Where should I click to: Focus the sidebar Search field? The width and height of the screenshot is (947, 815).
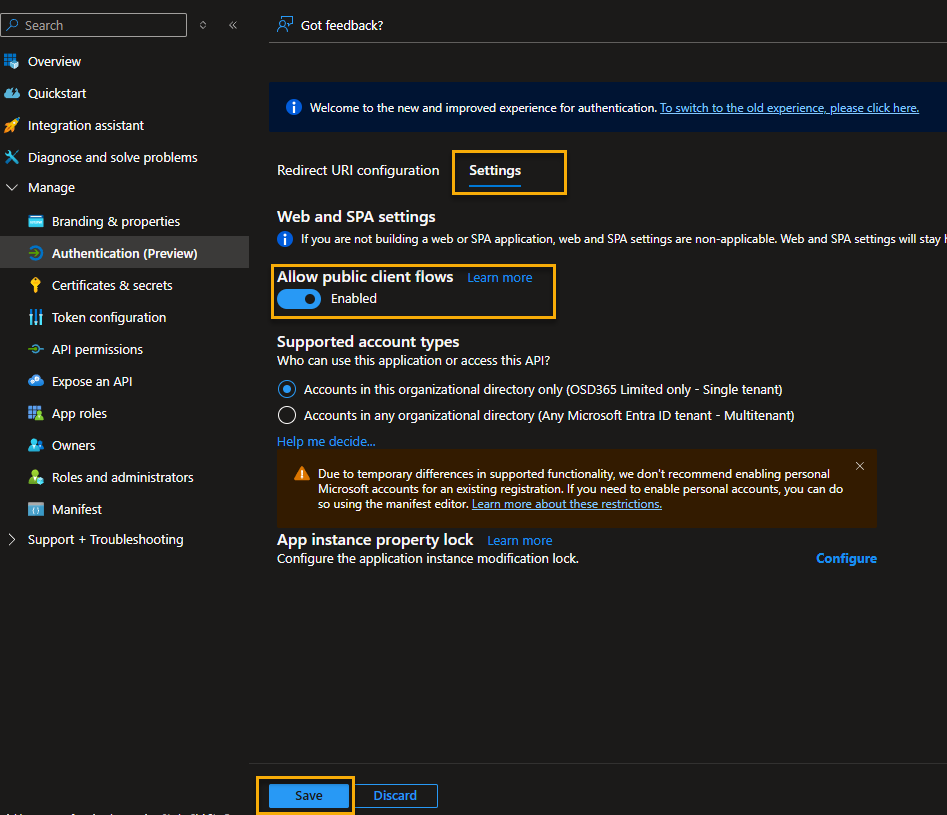click(94, 25)
